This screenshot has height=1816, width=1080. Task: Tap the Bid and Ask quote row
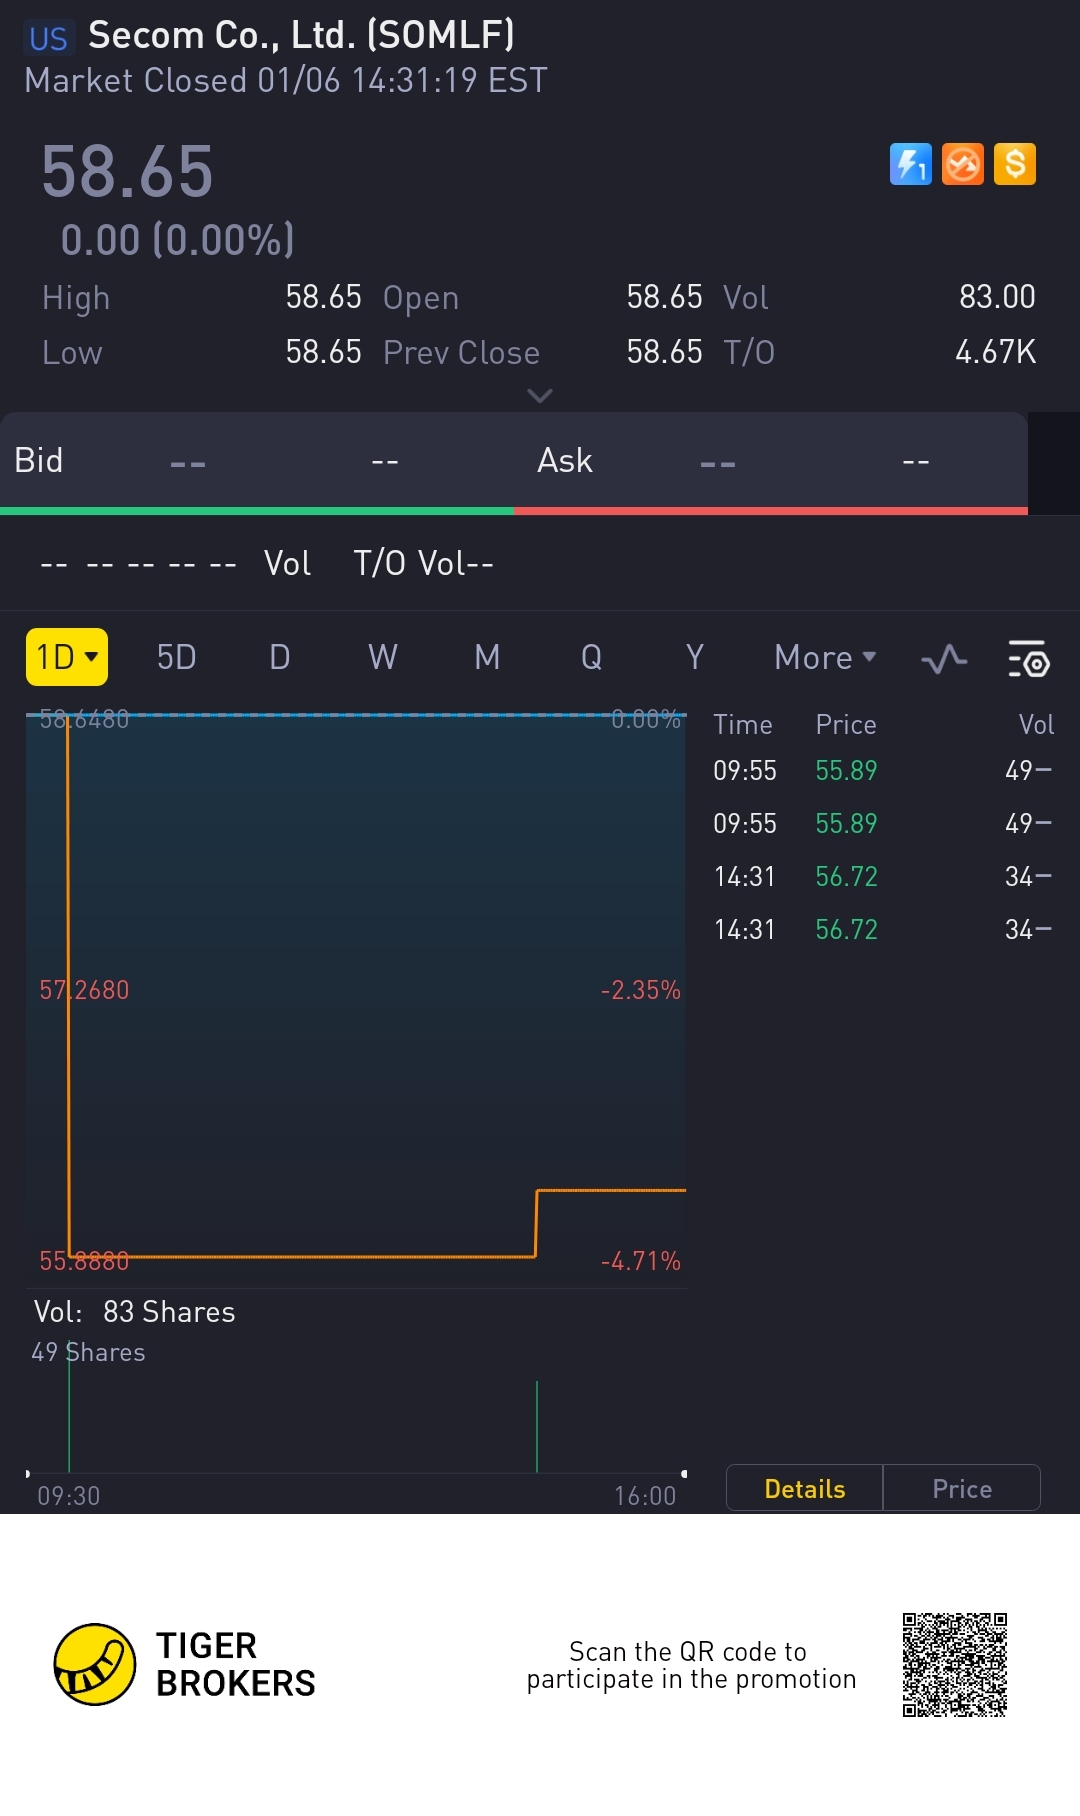(514, 461)
